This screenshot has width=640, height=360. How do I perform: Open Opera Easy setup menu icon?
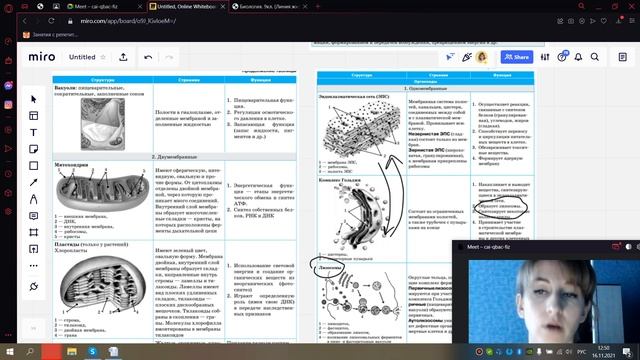point(632,21)
